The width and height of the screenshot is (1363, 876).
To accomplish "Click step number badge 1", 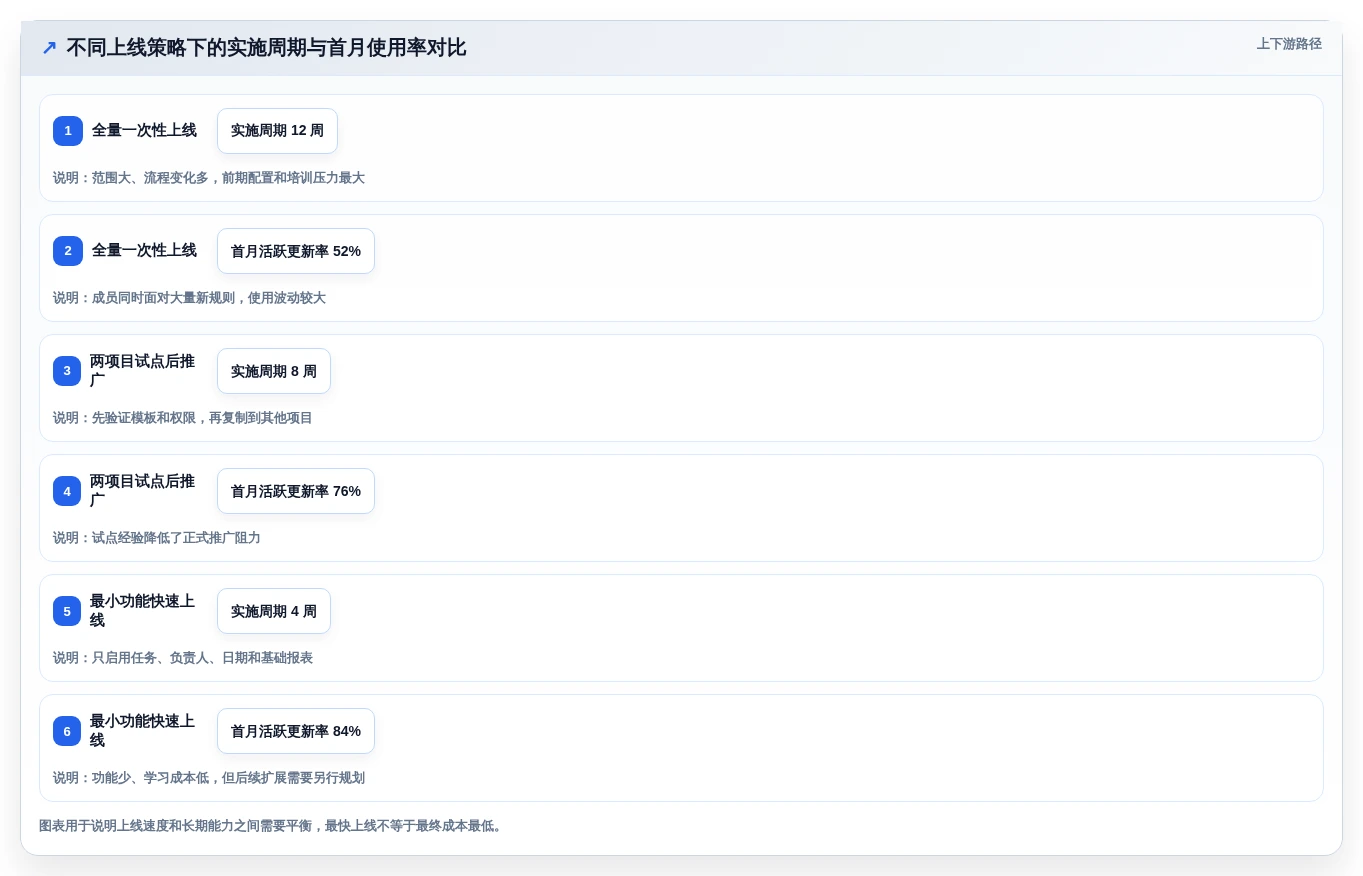I will pyautogui.click(x=68, y=131).
